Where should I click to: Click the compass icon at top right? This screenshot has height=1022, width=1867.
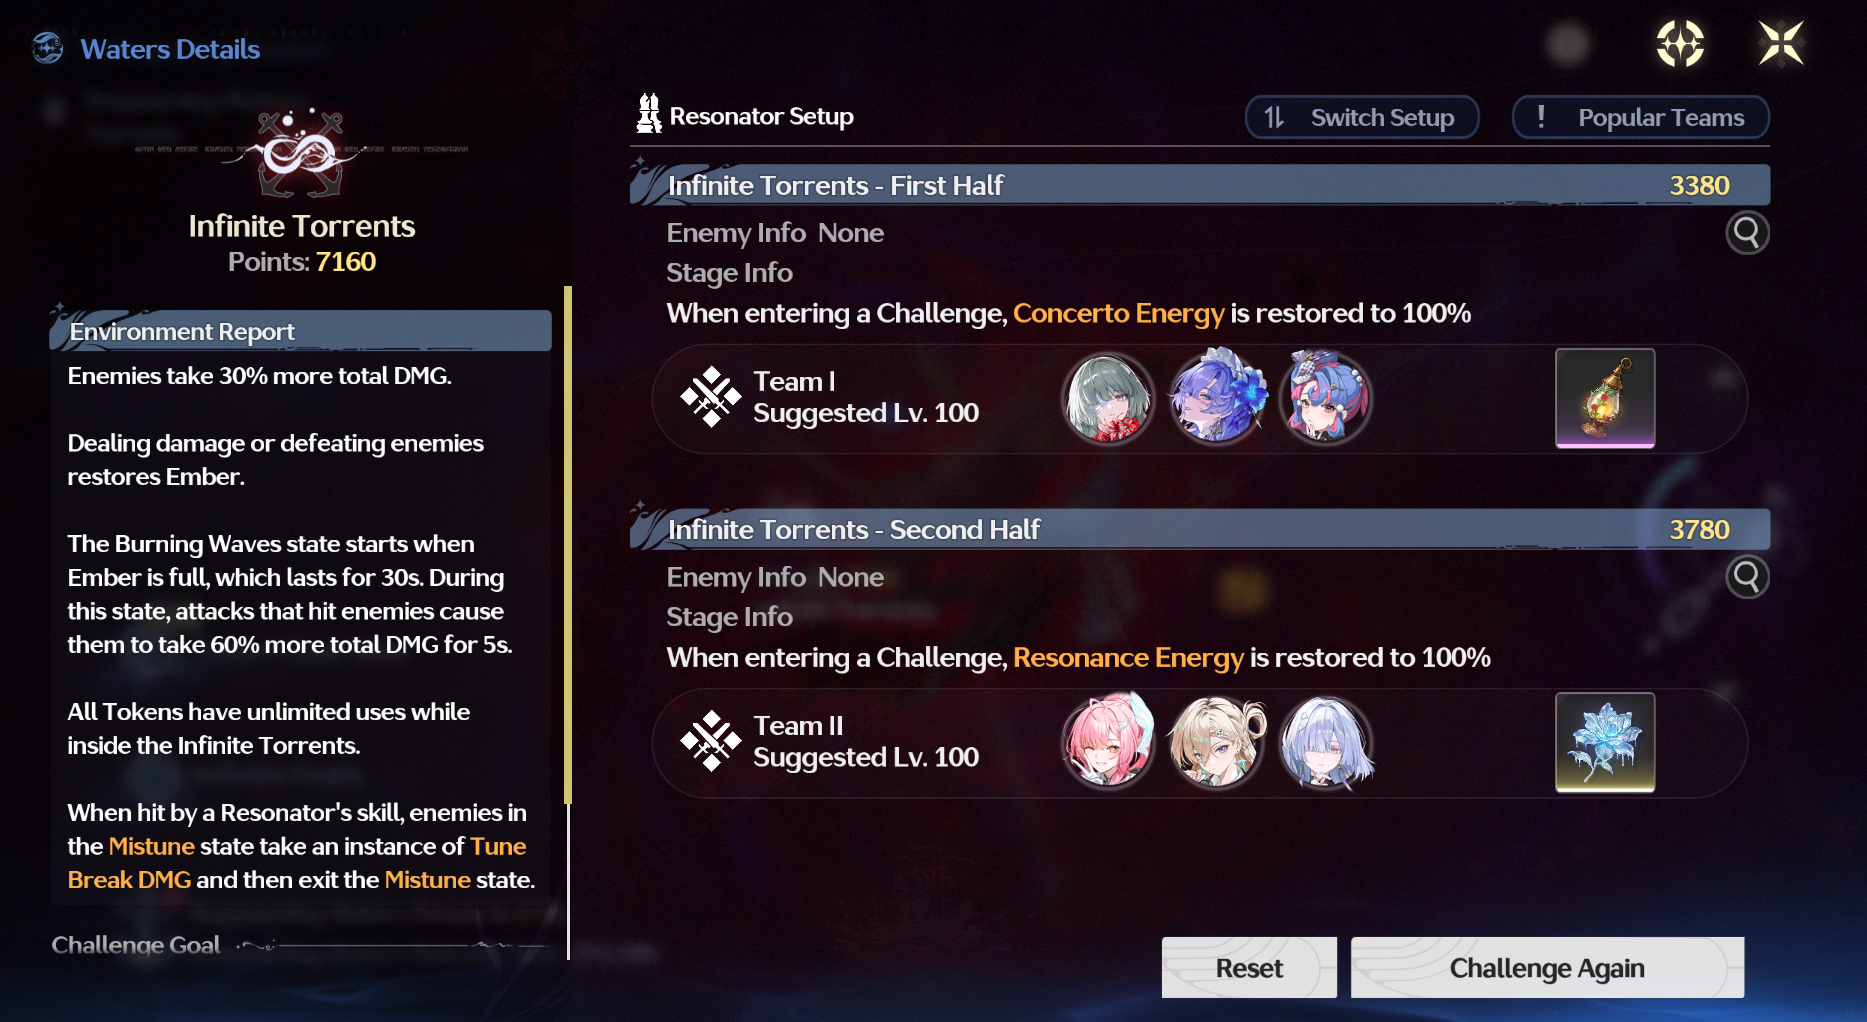(x=1680, y=44)
